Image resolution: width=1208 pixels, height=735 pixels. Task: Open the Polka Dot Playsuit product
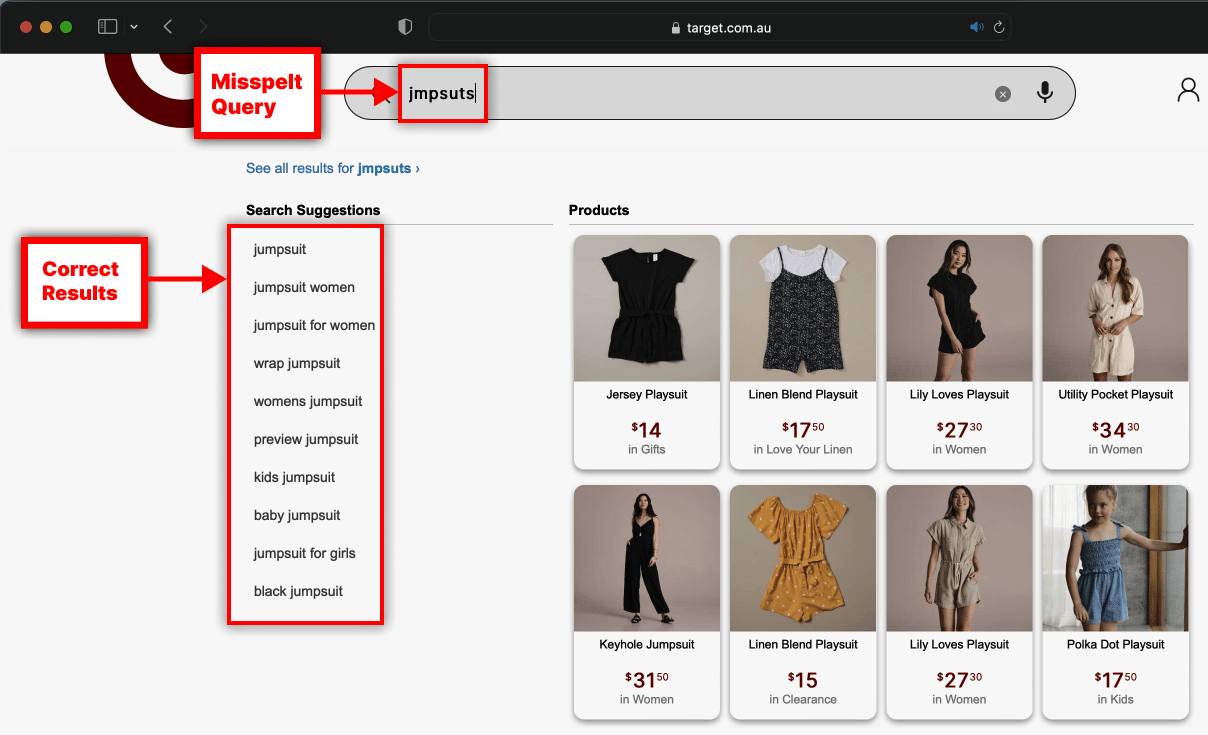point(1115,600)
